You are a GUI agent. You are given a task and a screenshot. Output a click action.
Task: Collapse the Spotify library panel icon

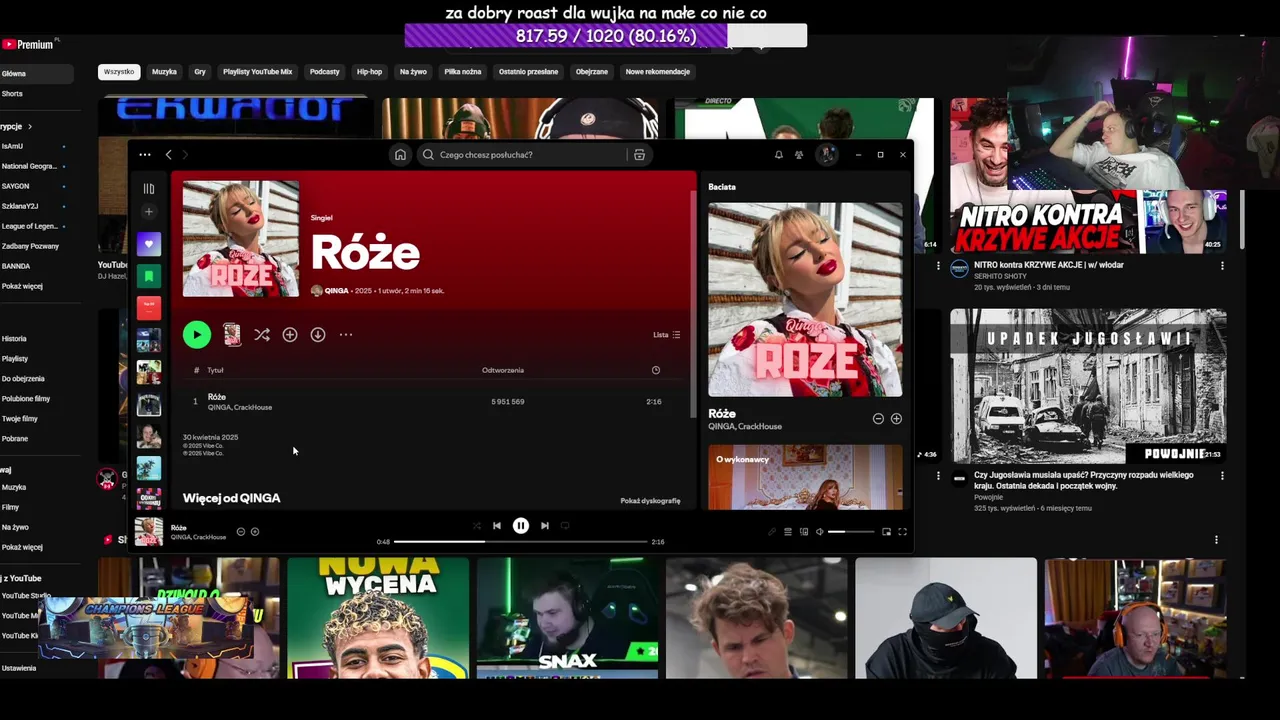(x=149, y=188)
